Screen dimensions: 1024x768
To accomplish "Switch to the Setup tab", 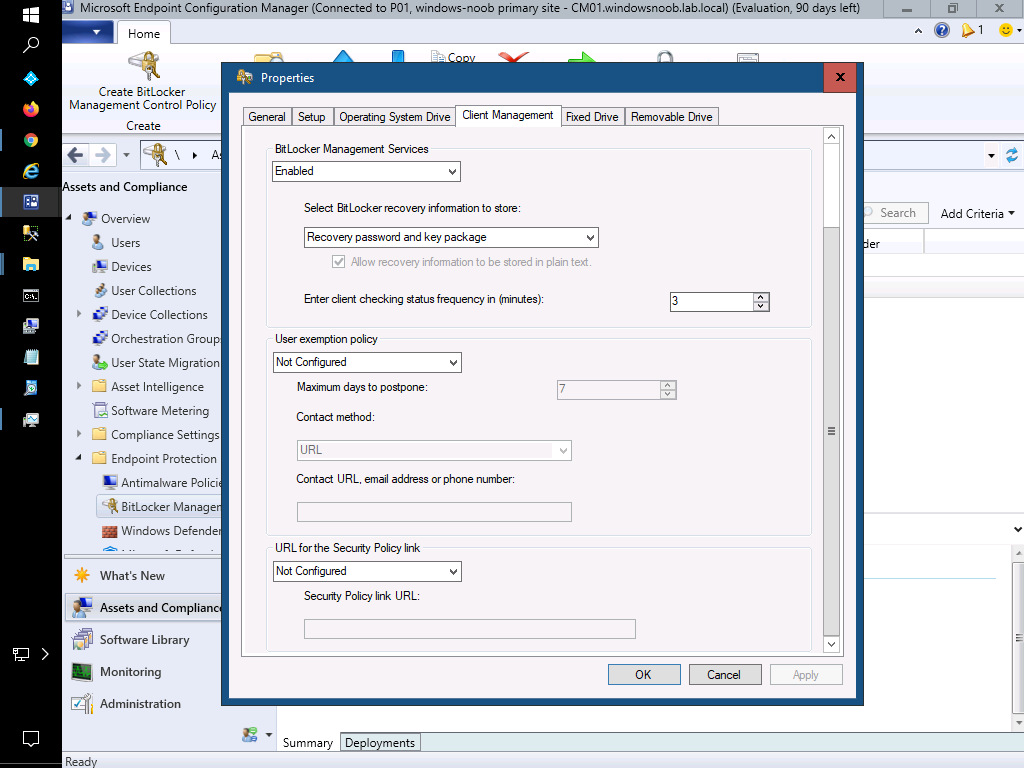I will [312, 117].
